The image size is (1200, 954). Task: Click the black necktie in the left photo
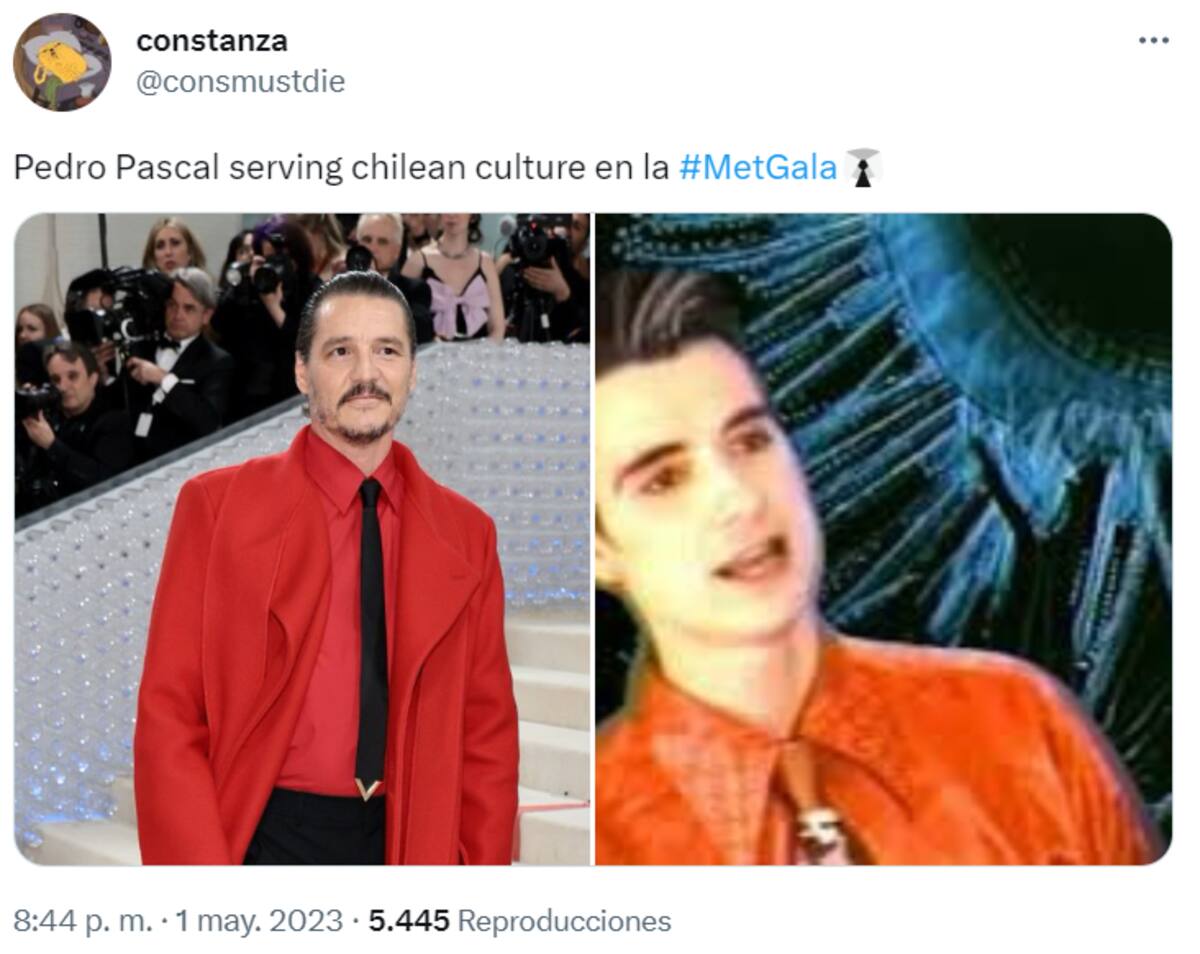[370, 630]
